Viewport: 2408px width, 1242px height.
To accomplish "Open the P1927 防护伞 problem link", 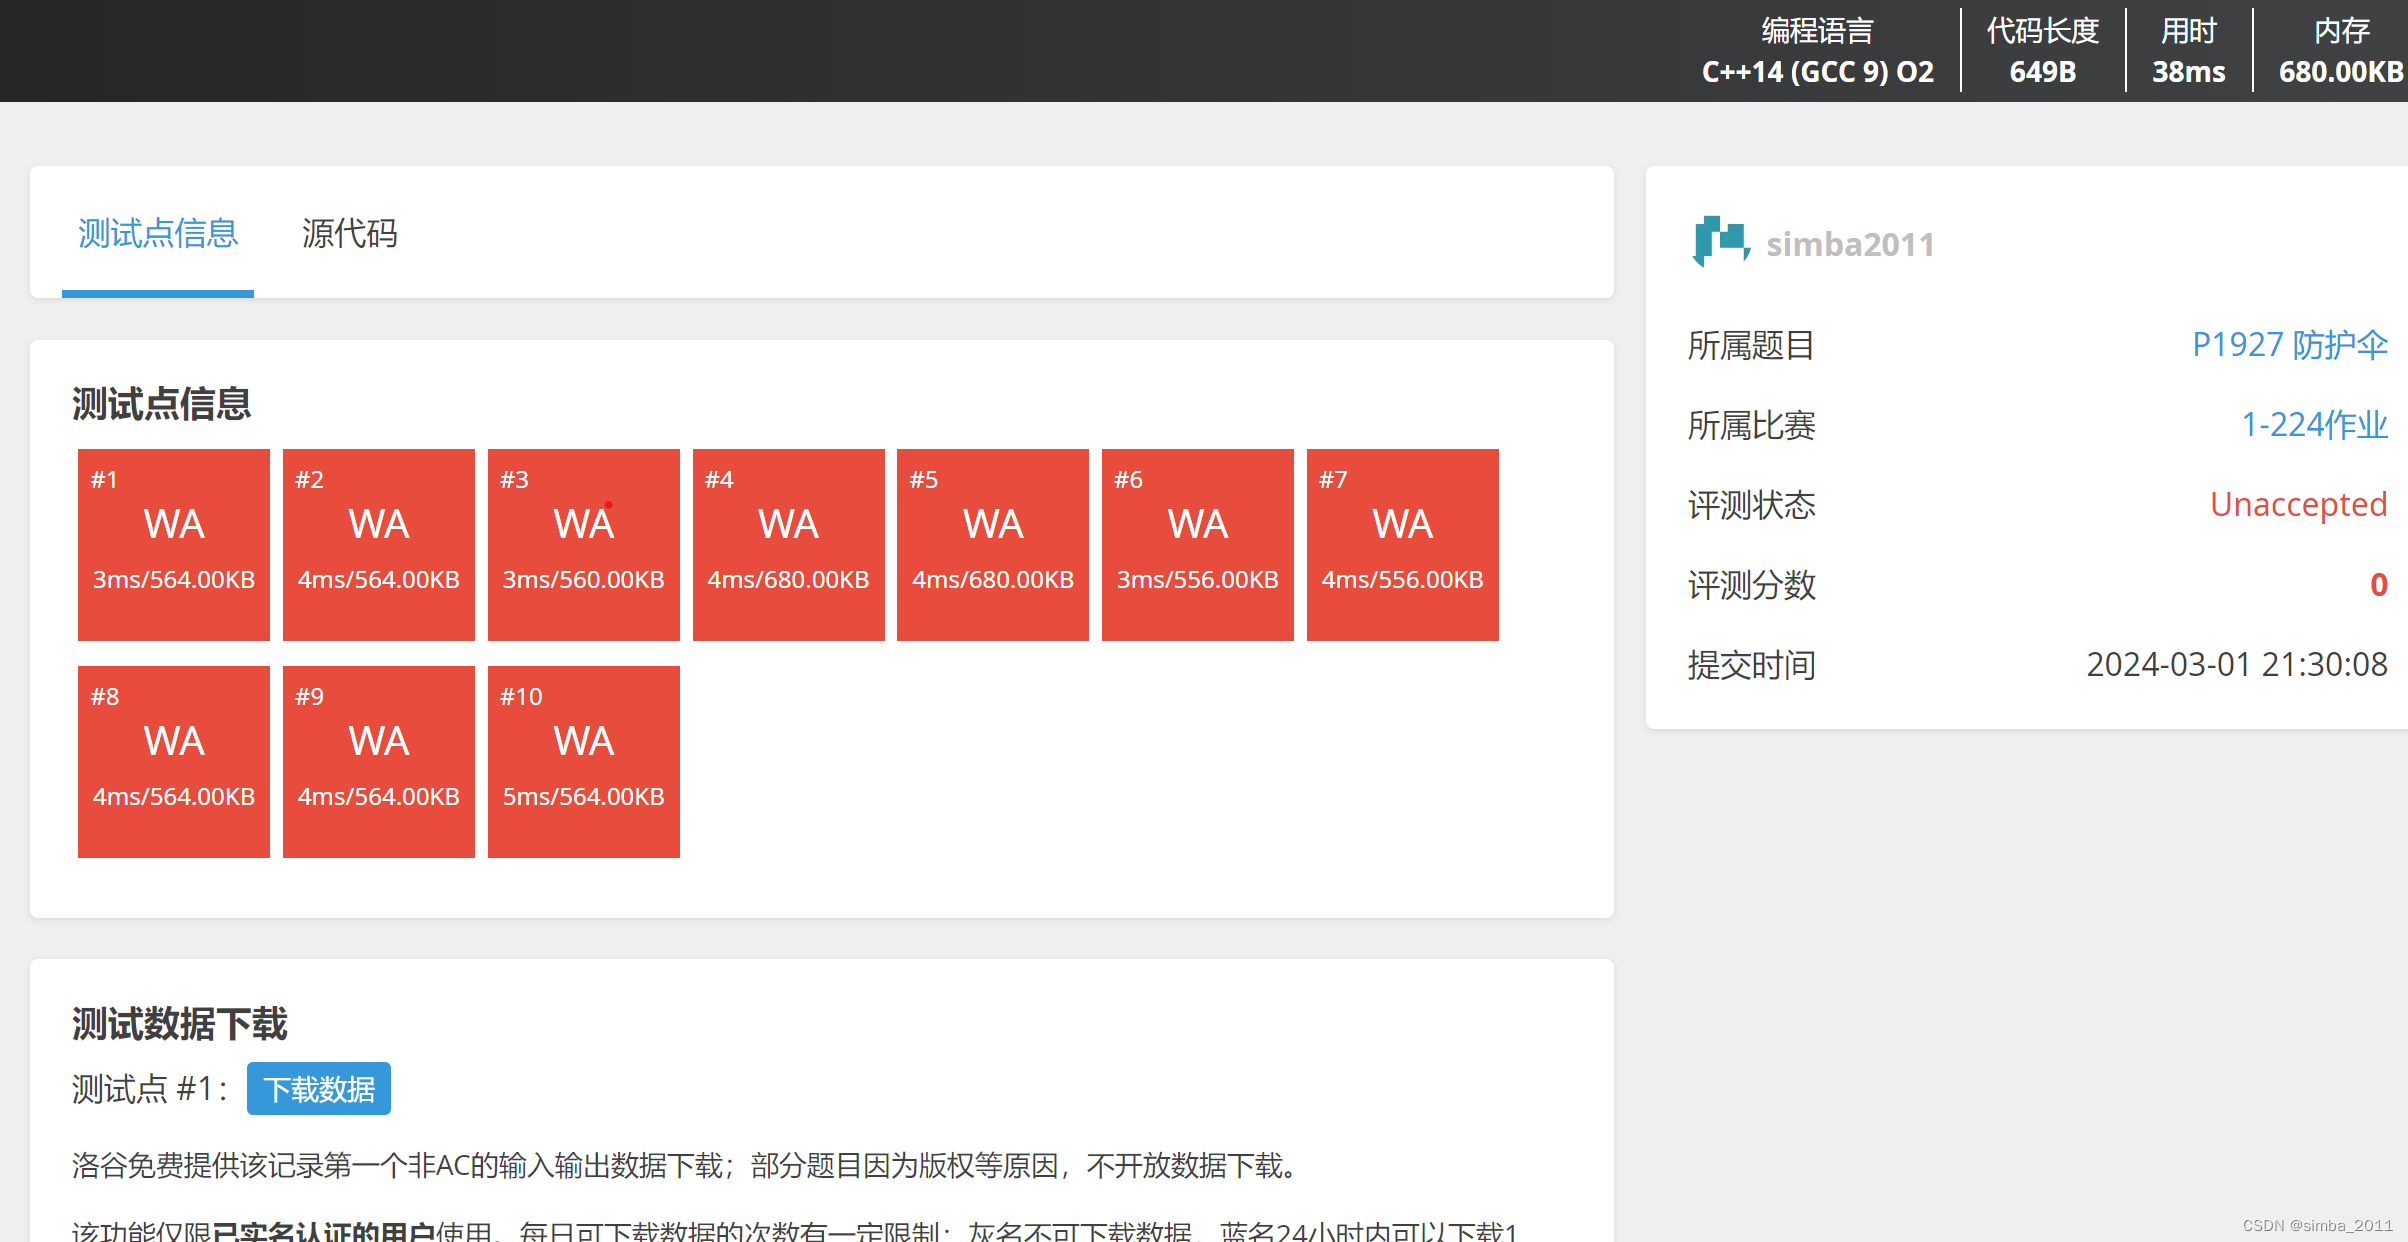I will click(x=2288, y=345).
